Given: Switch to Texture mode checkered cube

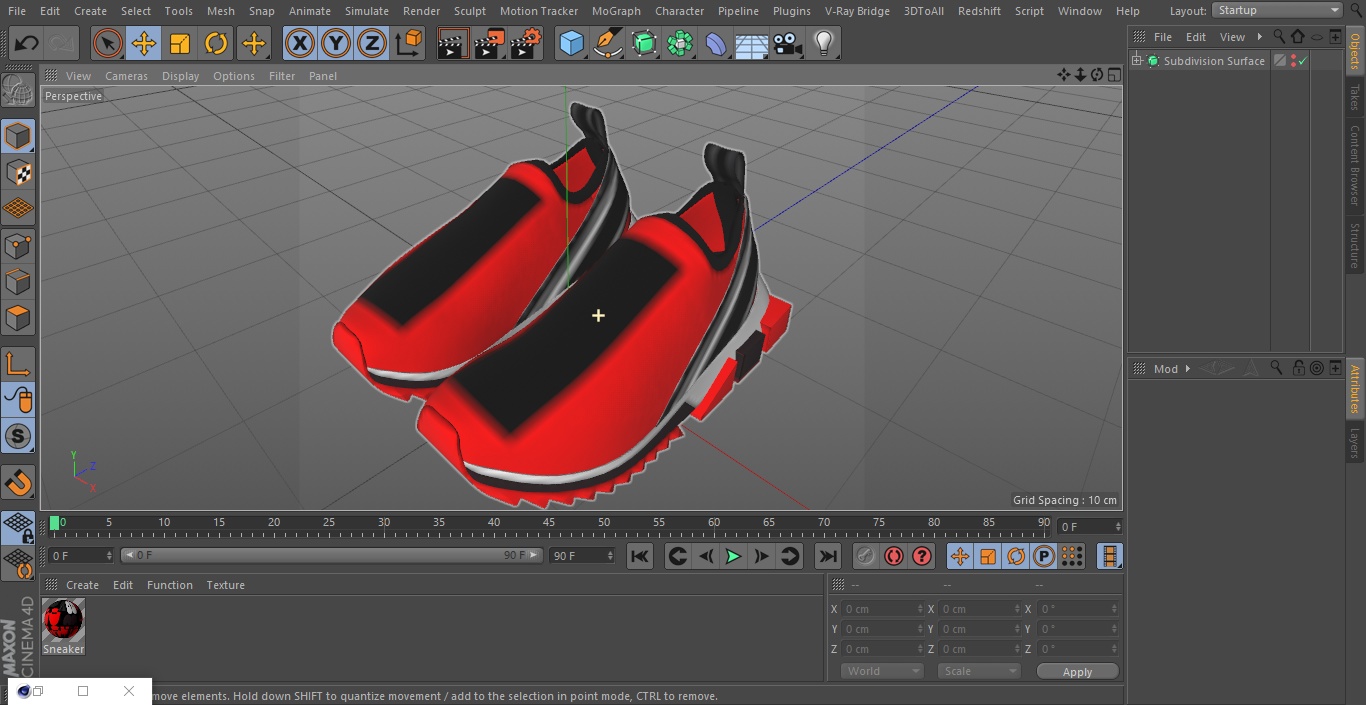Looking at the screenshot, I should click(18, 173).
